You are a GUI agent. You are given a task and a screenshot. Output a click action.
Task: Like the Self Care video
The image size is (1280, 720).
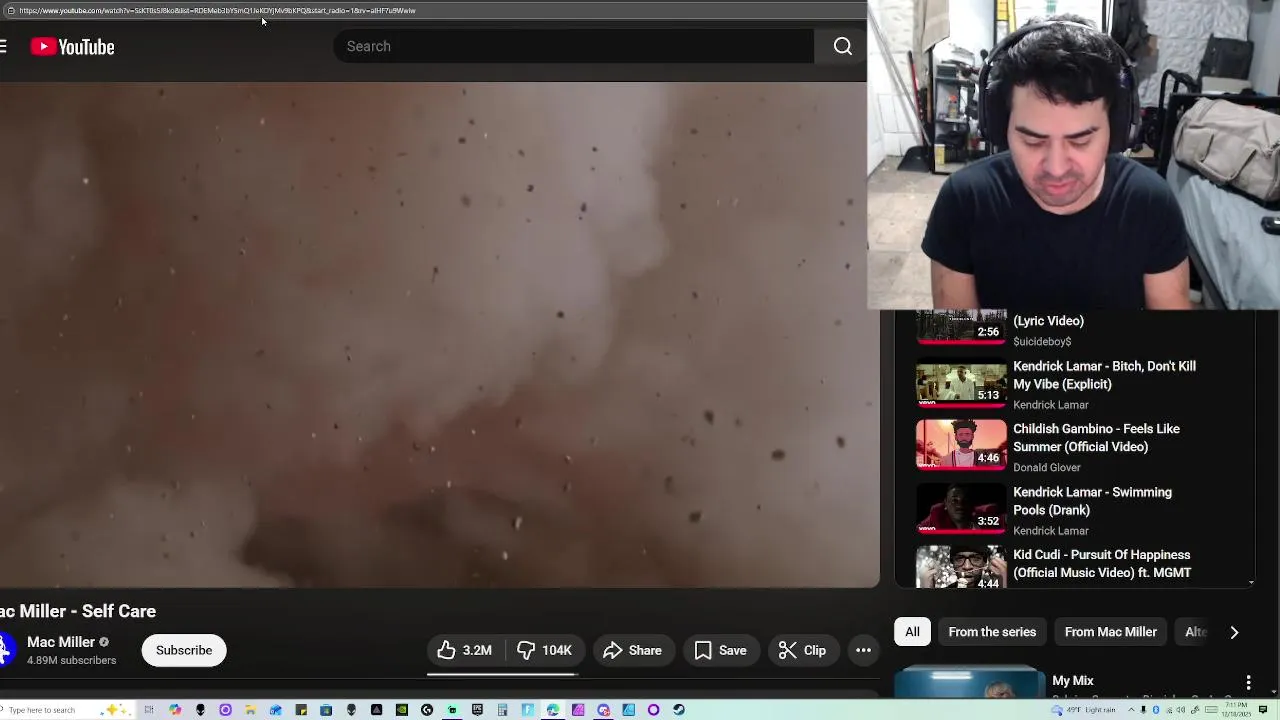click(x=465, y=650)
